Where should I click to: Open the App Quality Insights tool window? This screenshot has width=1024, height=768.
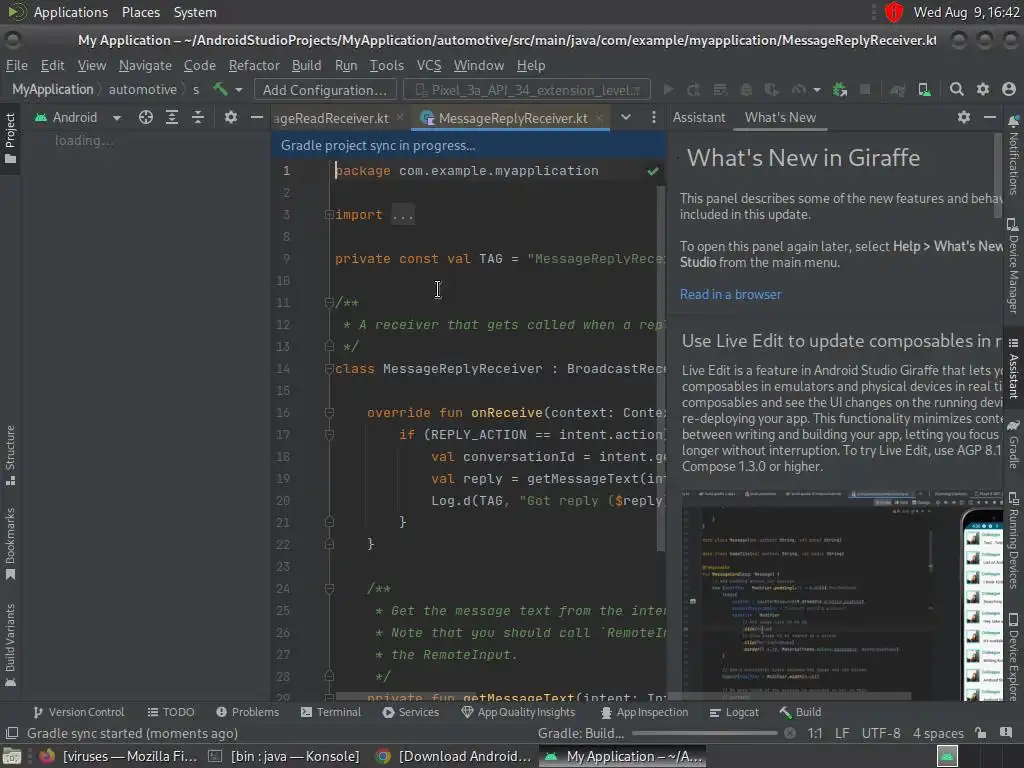coord(518,712)
